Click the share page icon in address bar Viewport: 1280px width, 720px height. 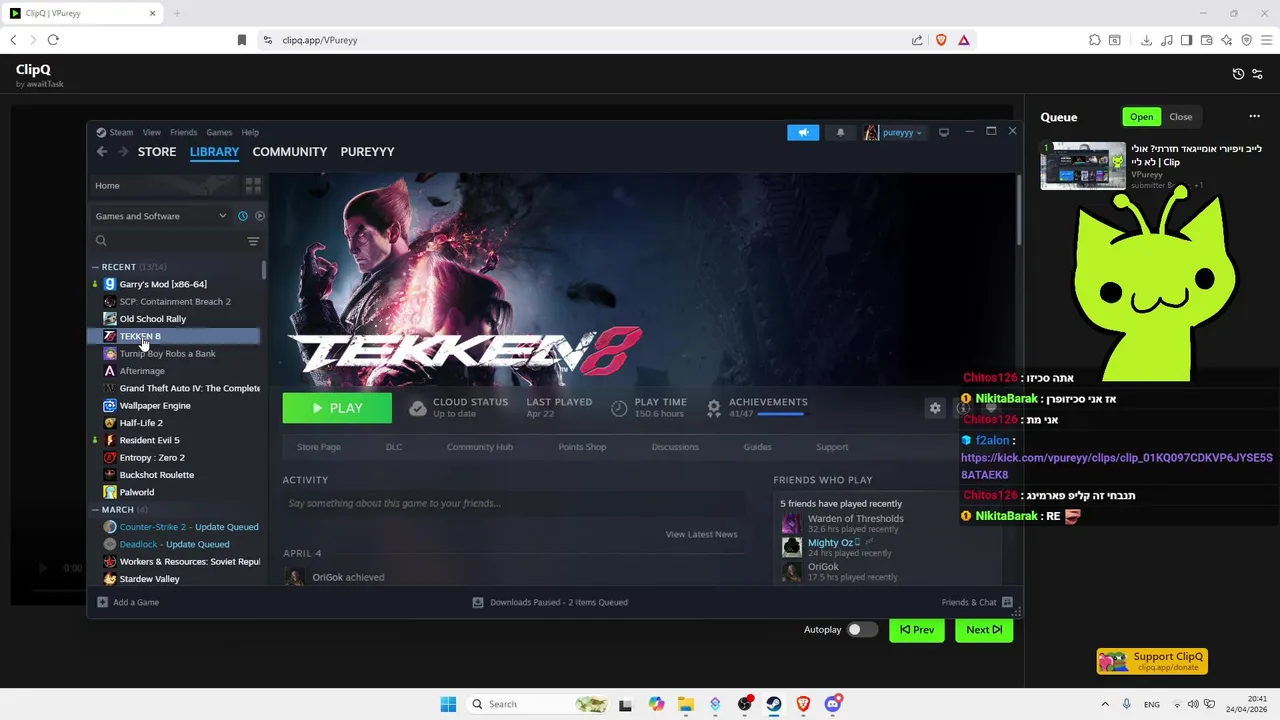click(917, 40)
